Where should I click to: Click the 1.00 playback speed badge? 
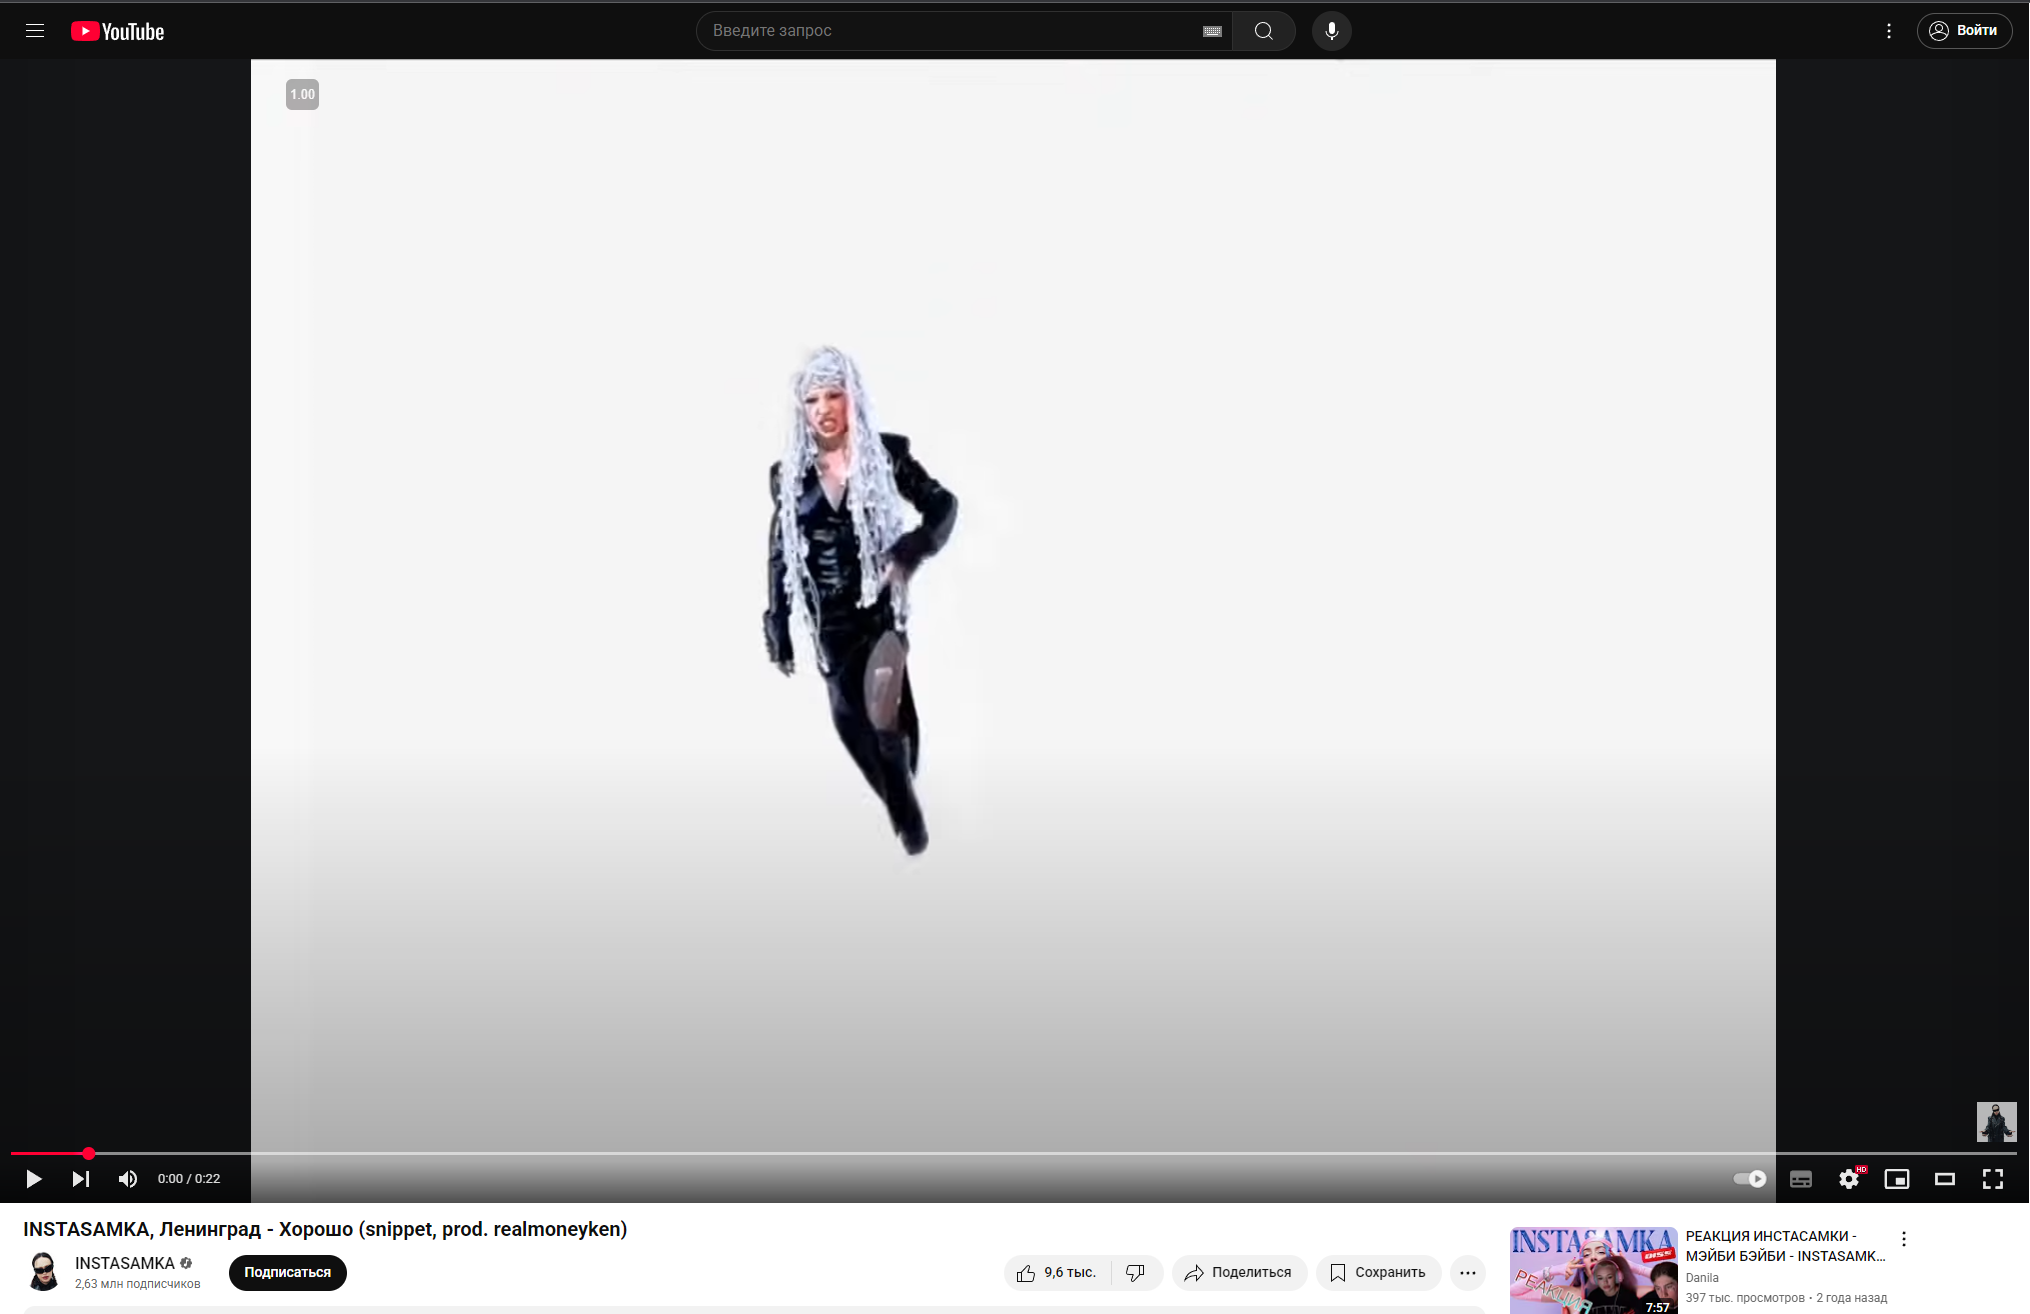coord(302,94)
